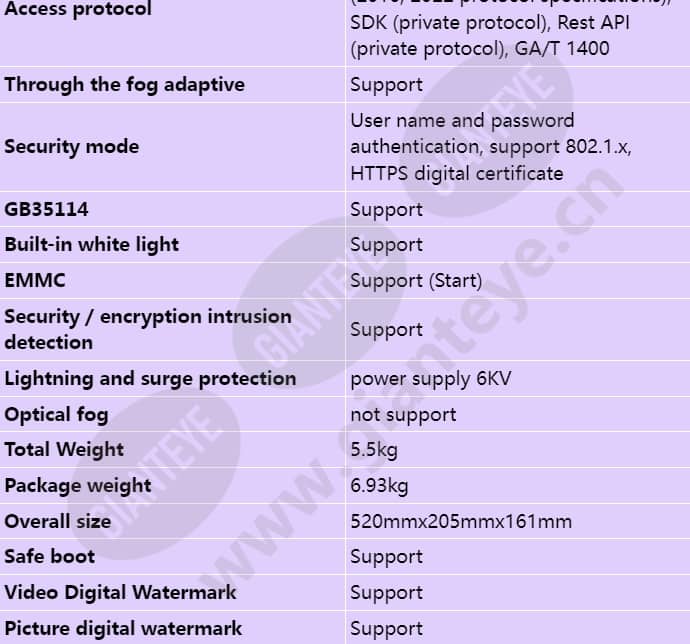Select the "Built-in white light" label
Viewport: 690px width, 644px height.
91,244
